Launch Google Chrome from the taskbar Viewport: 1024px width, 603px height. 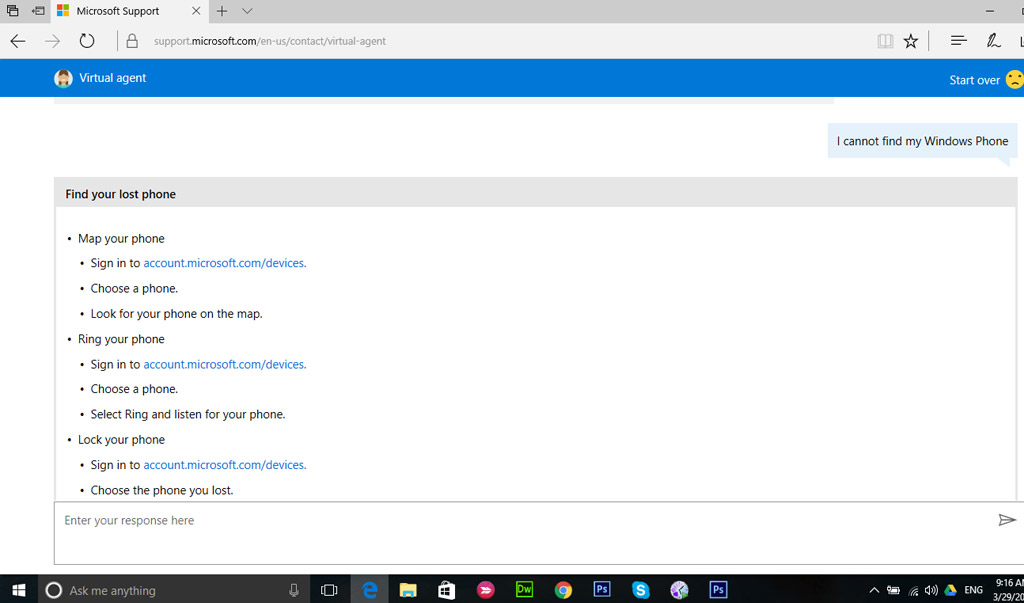click(x=563, y=590)
